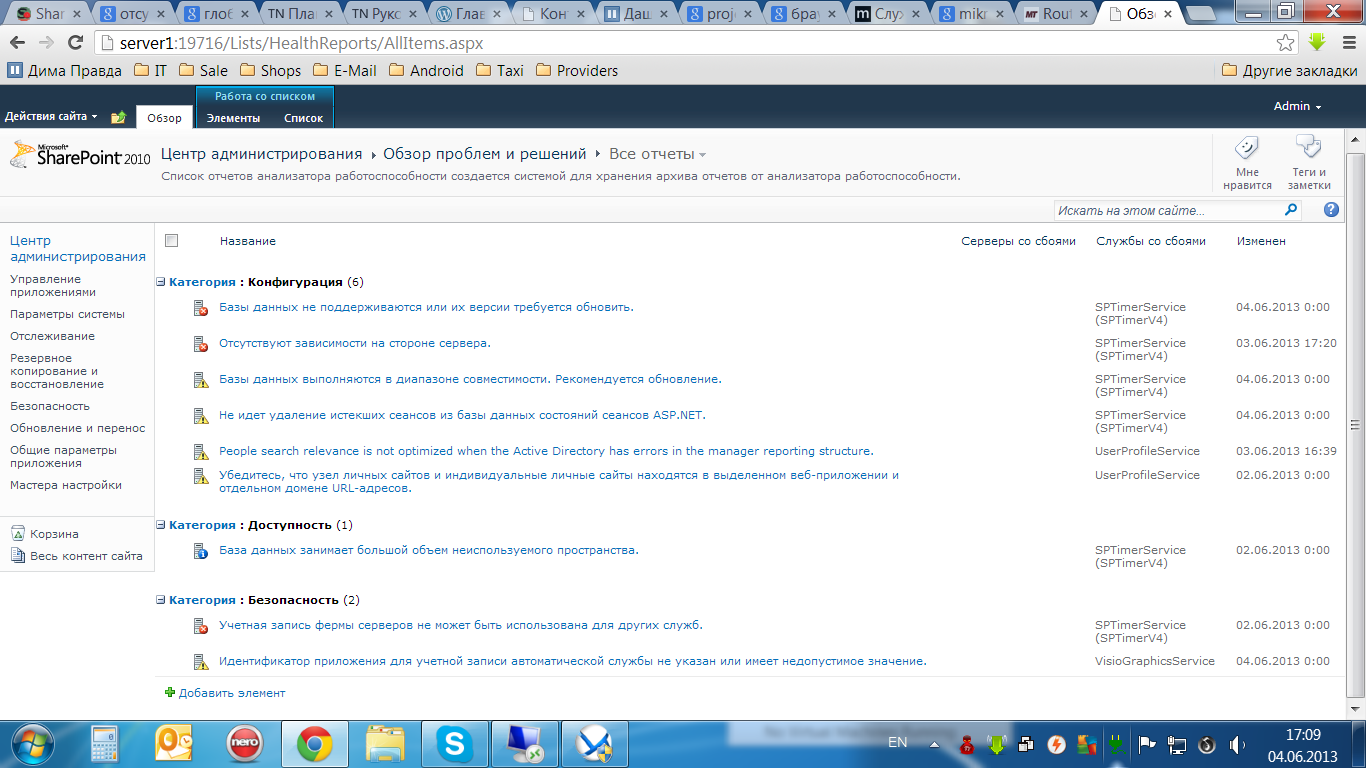Go back with browser back arrow
The height and width of the screenshot is (768, 1366).
17,43
